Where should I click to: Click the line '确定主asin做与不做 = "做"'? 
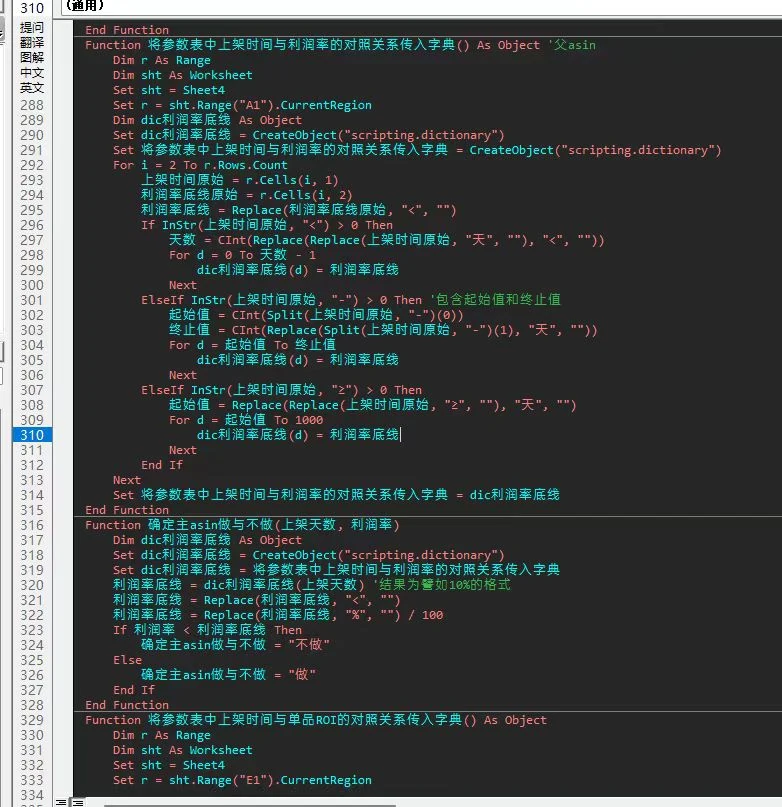tap(228, 675)
